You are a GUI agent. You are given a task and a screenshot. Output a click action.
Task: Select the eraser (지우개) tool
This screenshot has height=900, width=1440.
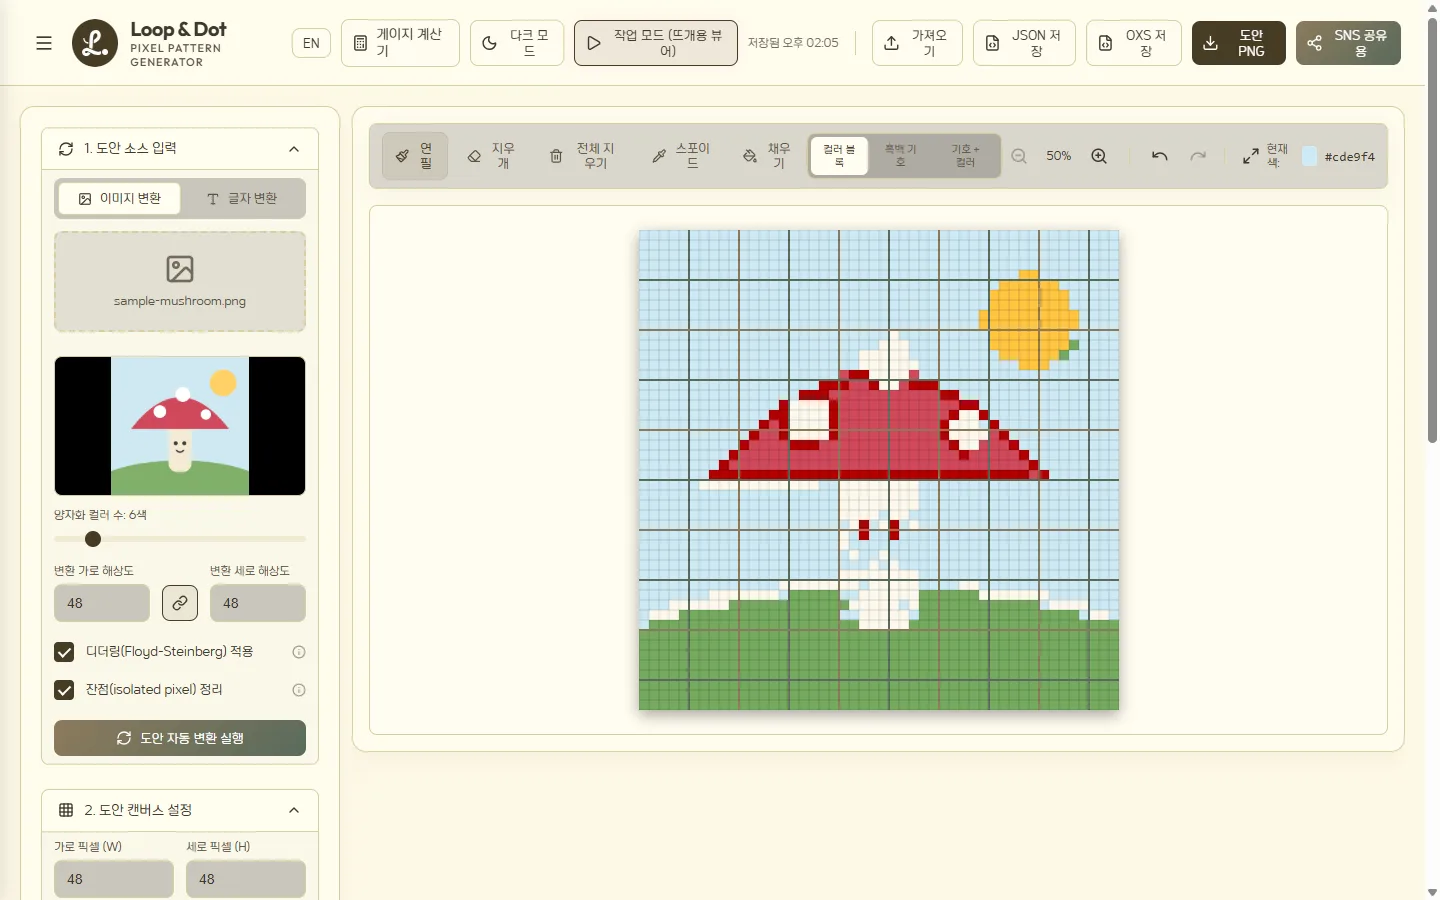point(491,156)
